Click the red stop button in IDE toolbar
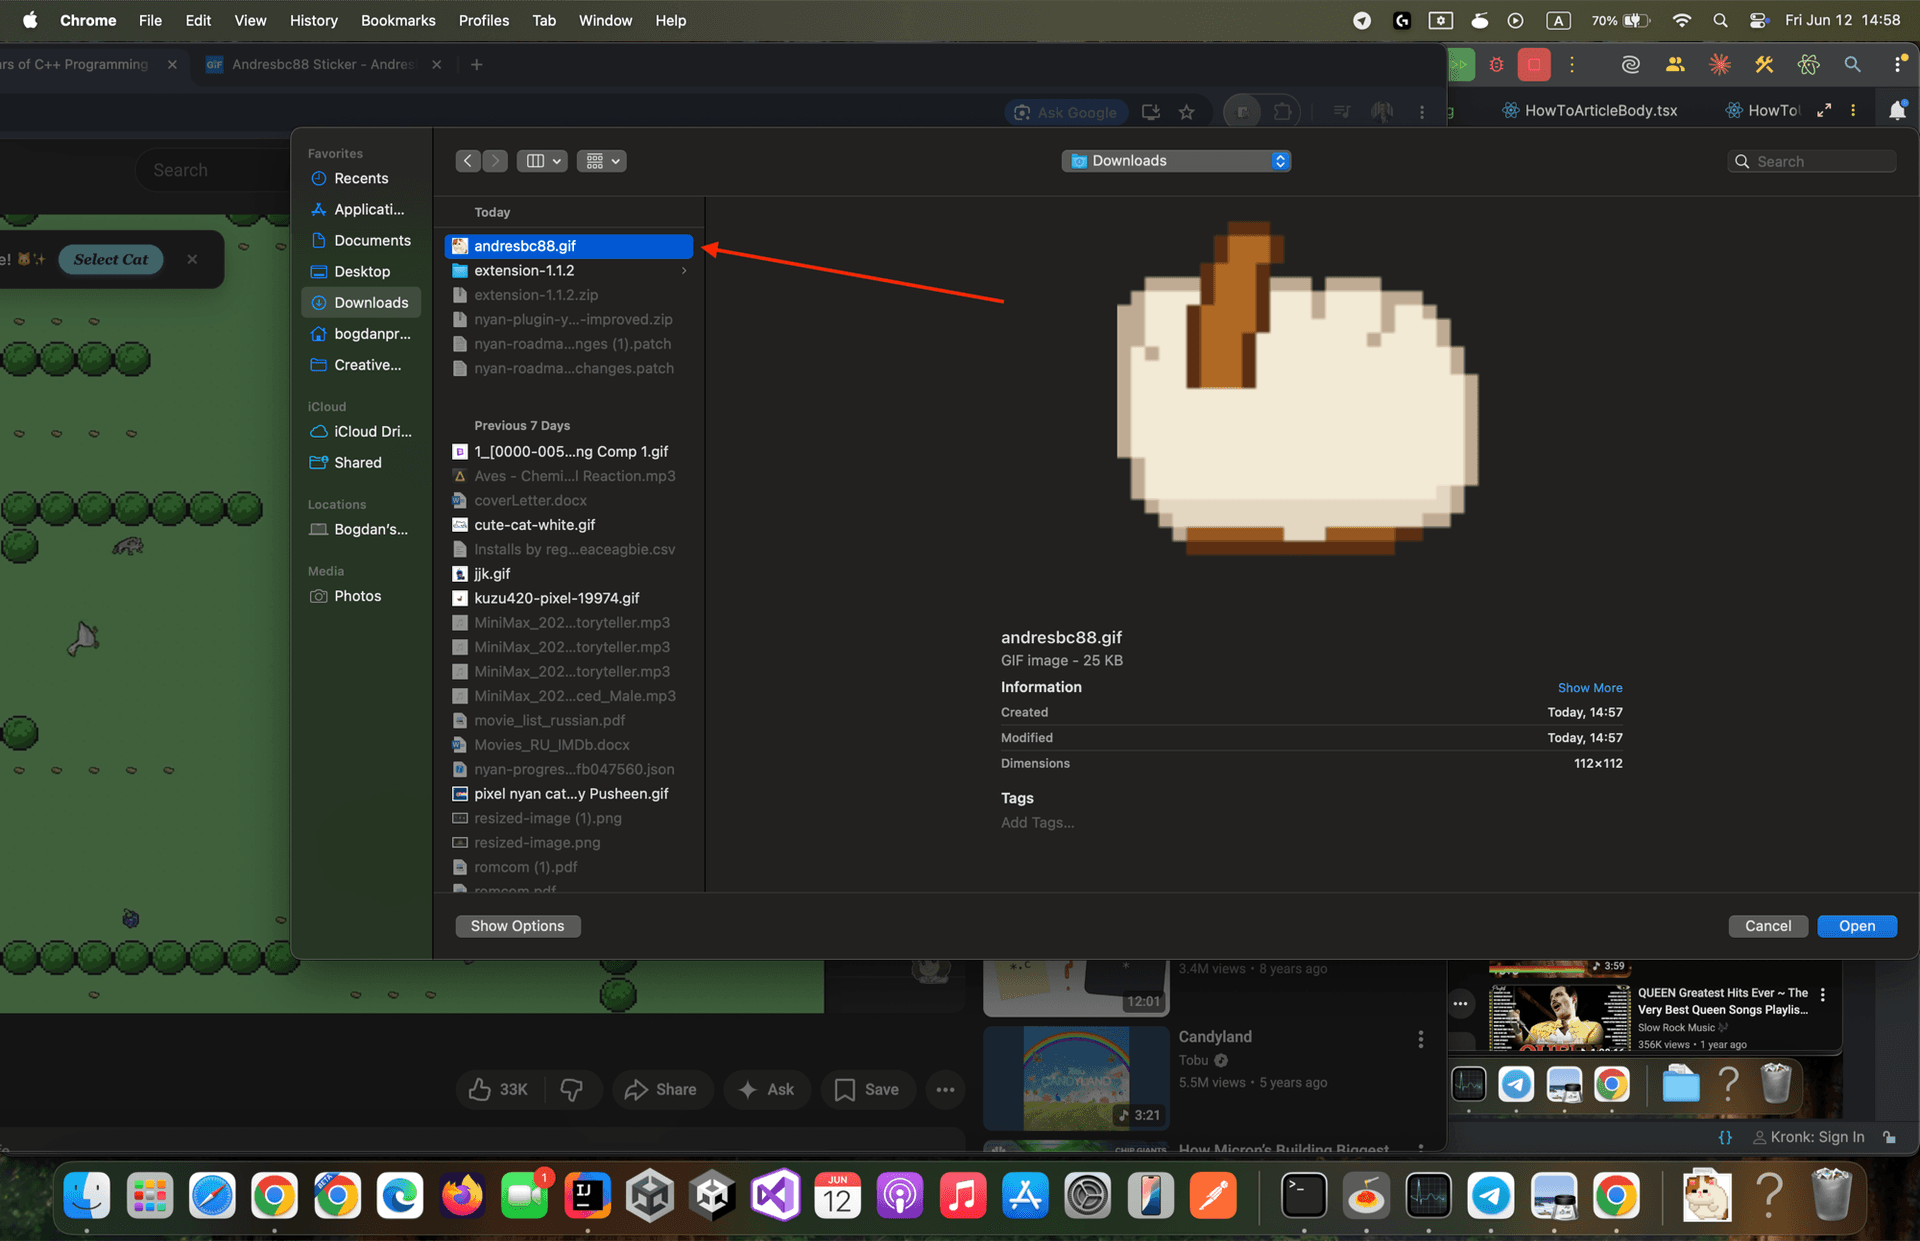This screenshot has height=1241, width=1920. (1533, 64)
